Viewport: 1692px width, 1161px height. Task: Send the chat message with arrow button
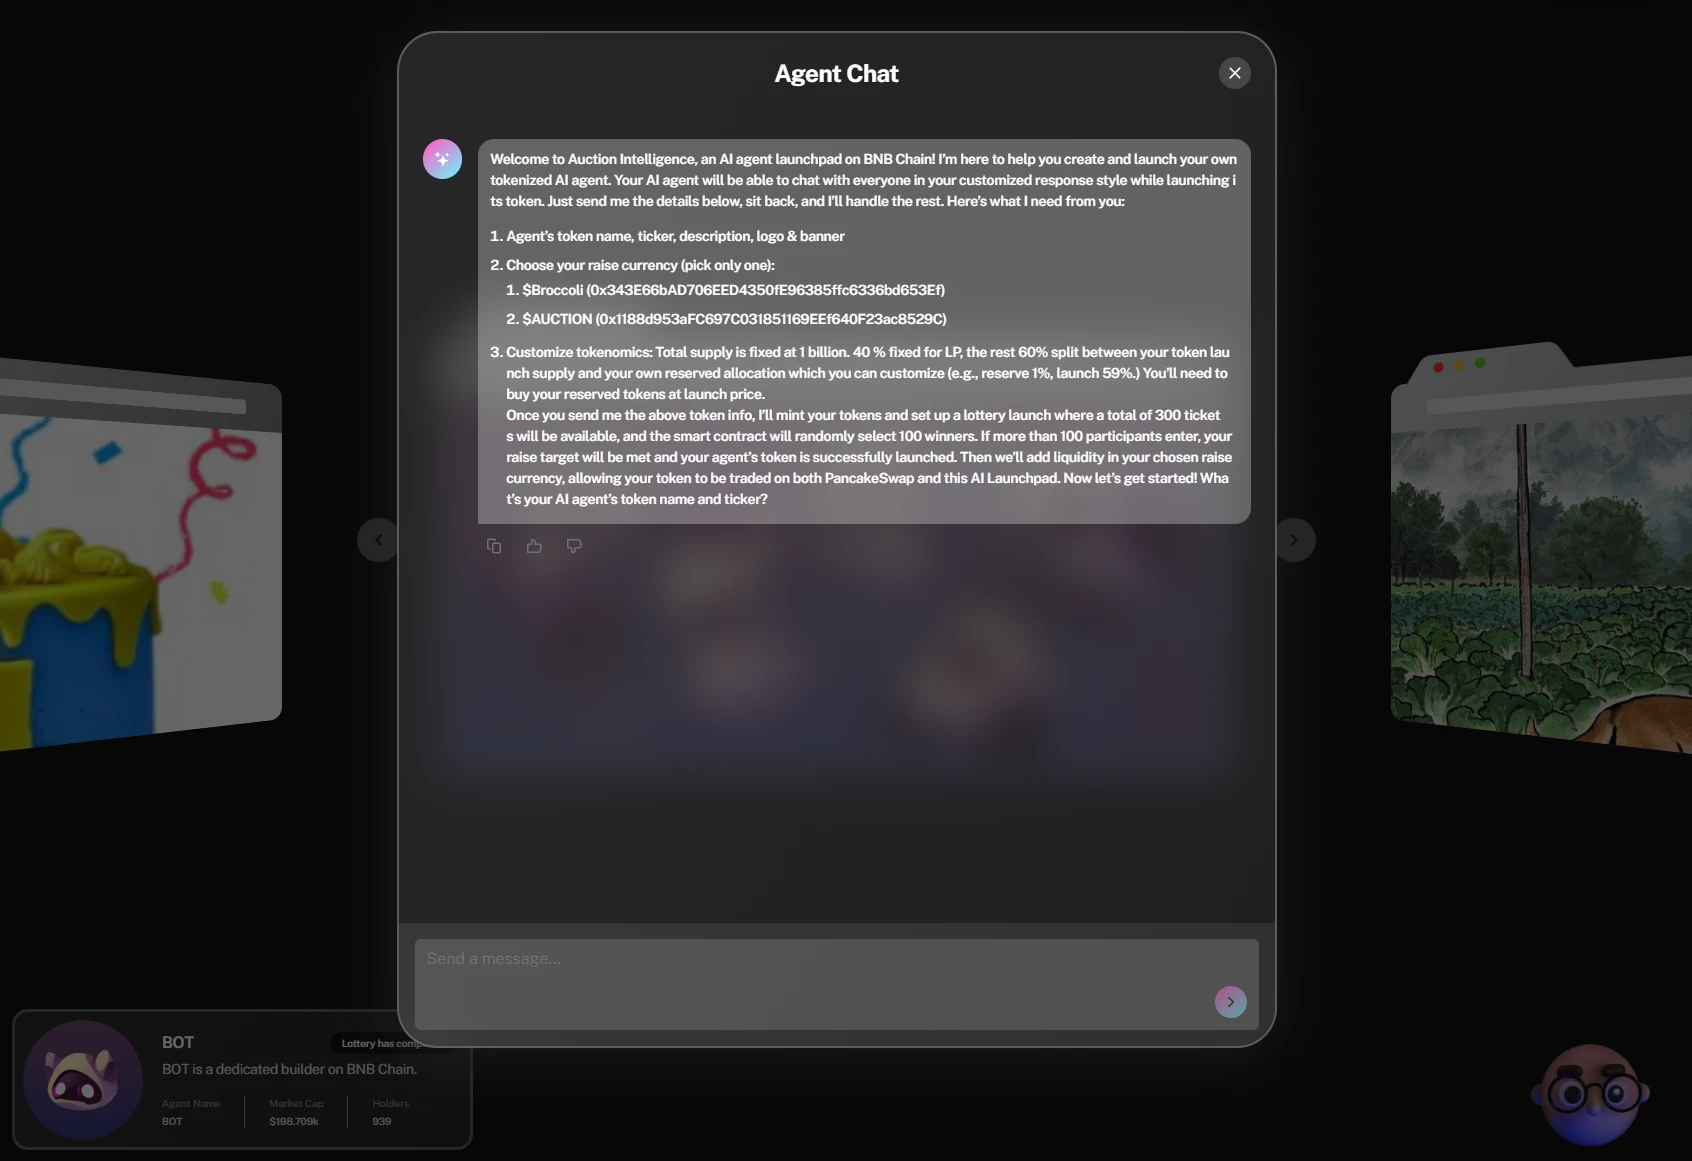click(x=1231, y=1002)
